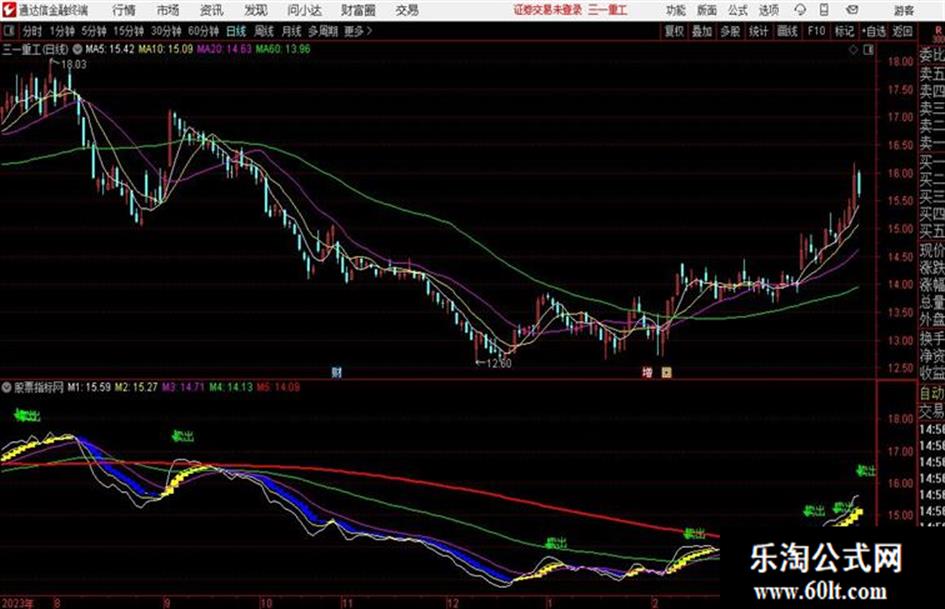The image size is (945, 609).
Task: Click the 统计 button
Action: 759,31
